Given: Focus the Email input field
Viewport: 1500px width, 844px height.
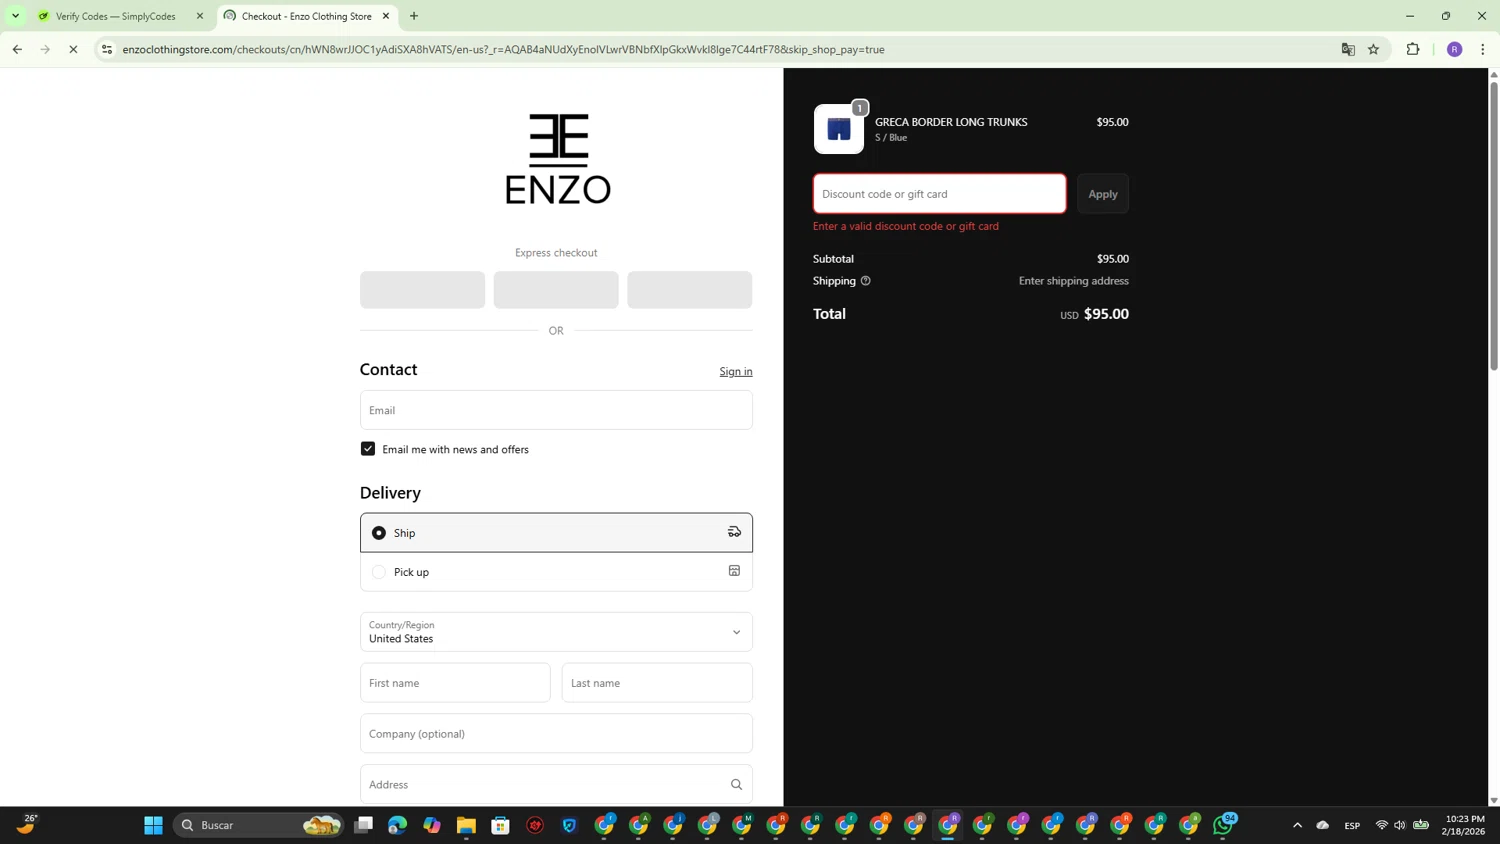Looking at the screenshot, I should [x=556, y=410].
